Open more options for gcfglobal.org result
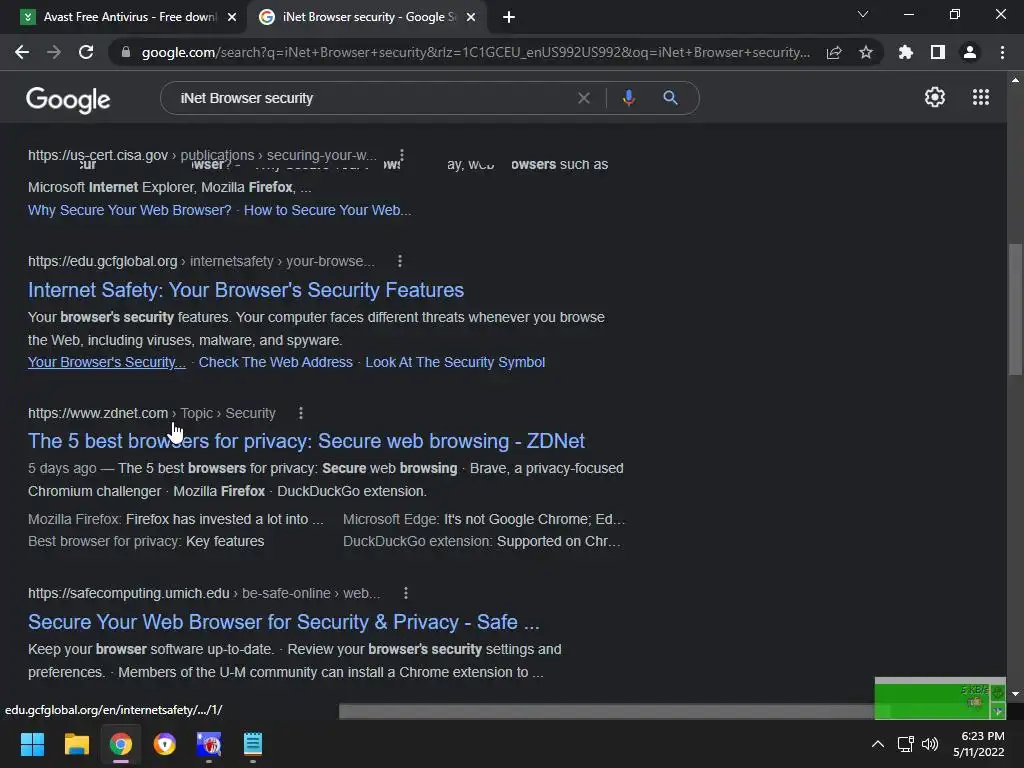1024x768 pixels. click(x=400, y=261)
